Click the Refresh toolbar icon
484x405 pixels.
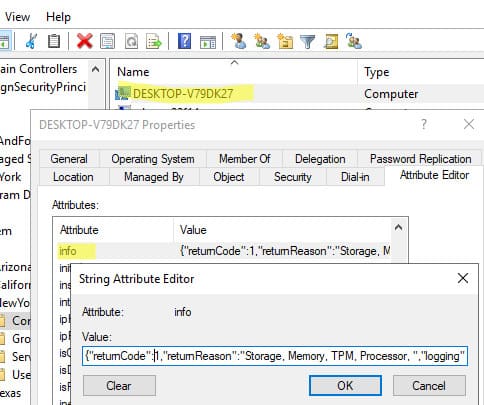pyautogui.click(x=131, y=42)
